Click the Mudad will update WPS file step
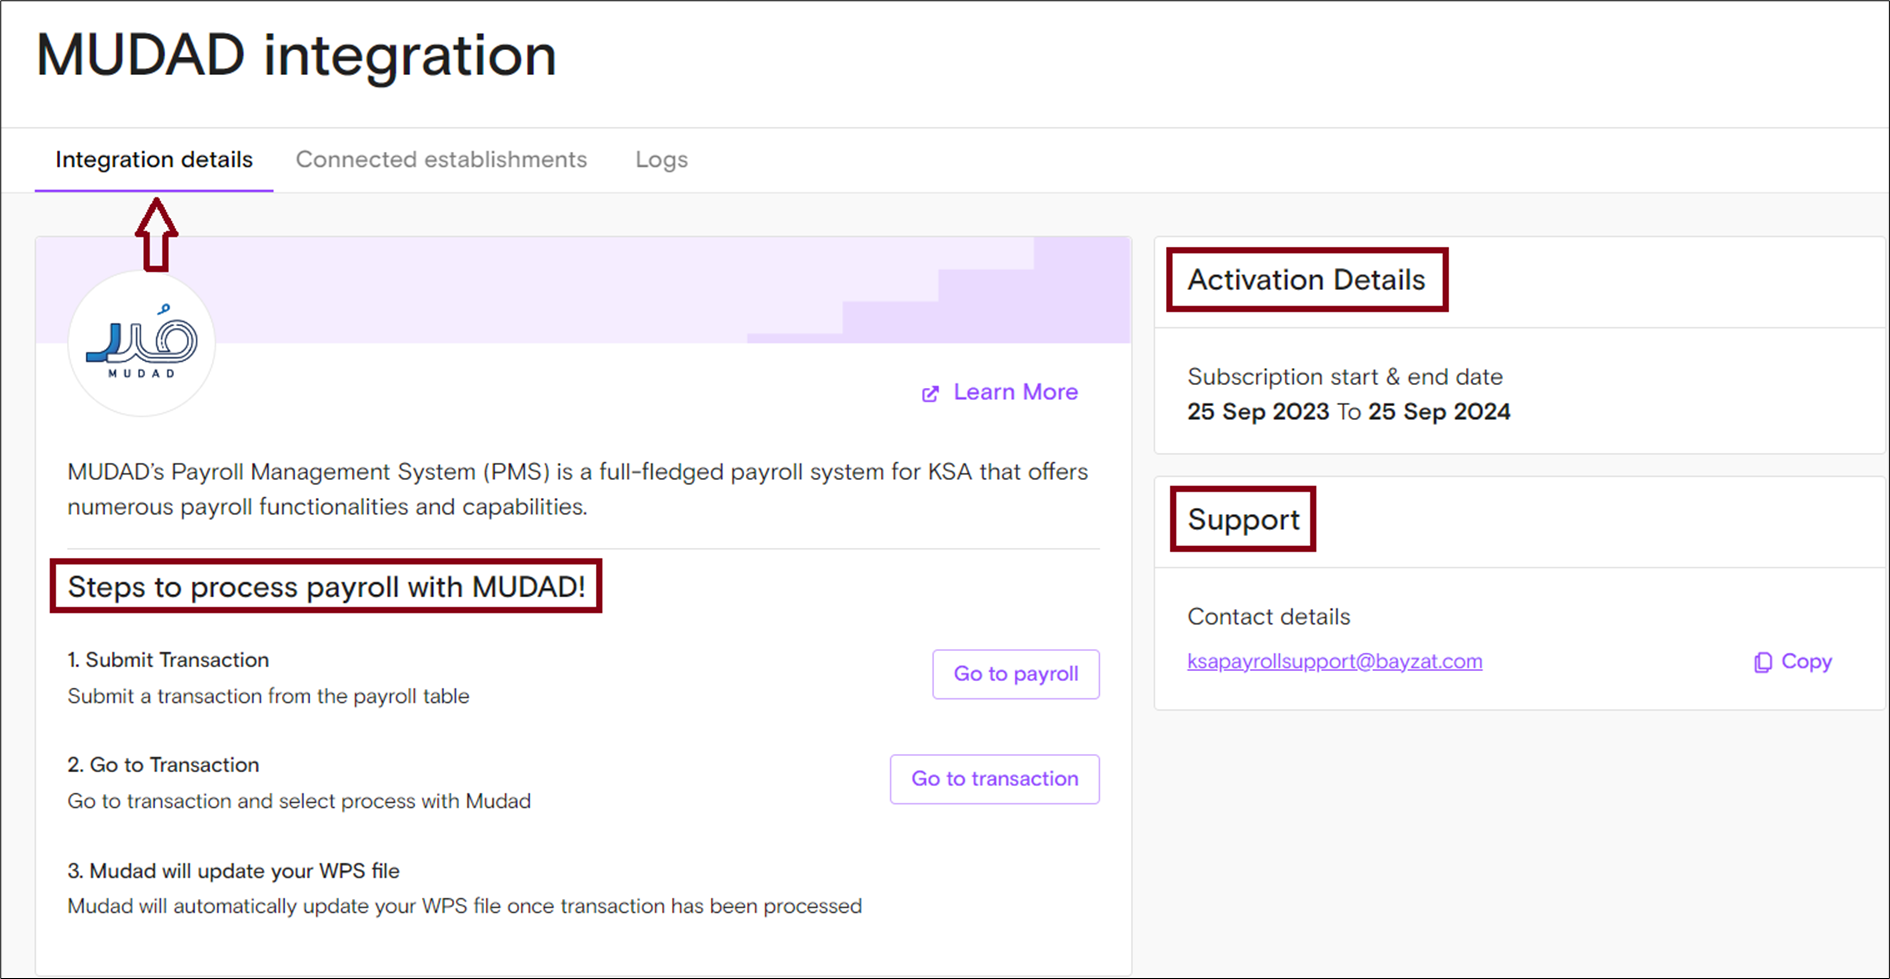The width and height of the screenshot is (1890, 979). tap(233, 871)
